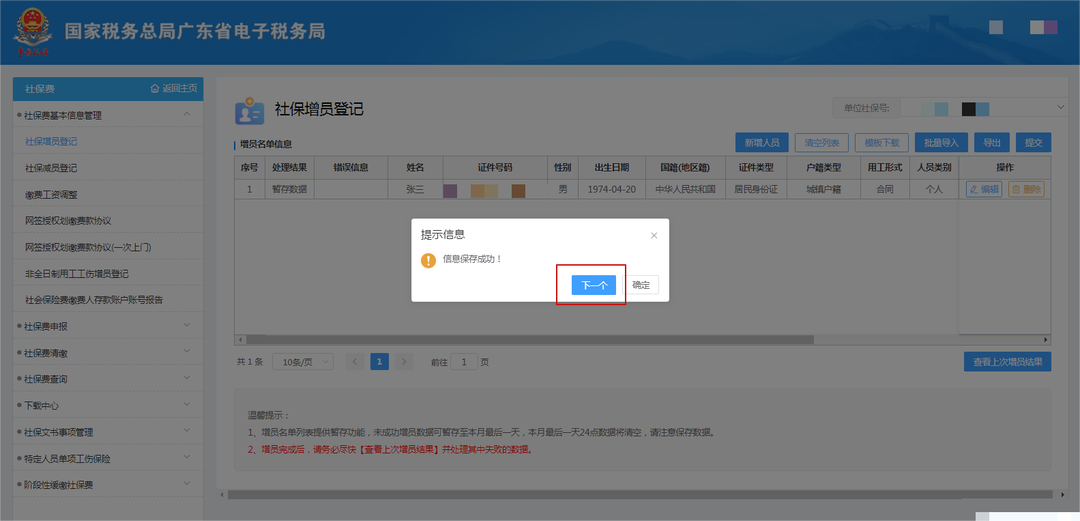Click the 批量导入 button
The width and height of the screenshot is (1080, 521).
(942, 143)
